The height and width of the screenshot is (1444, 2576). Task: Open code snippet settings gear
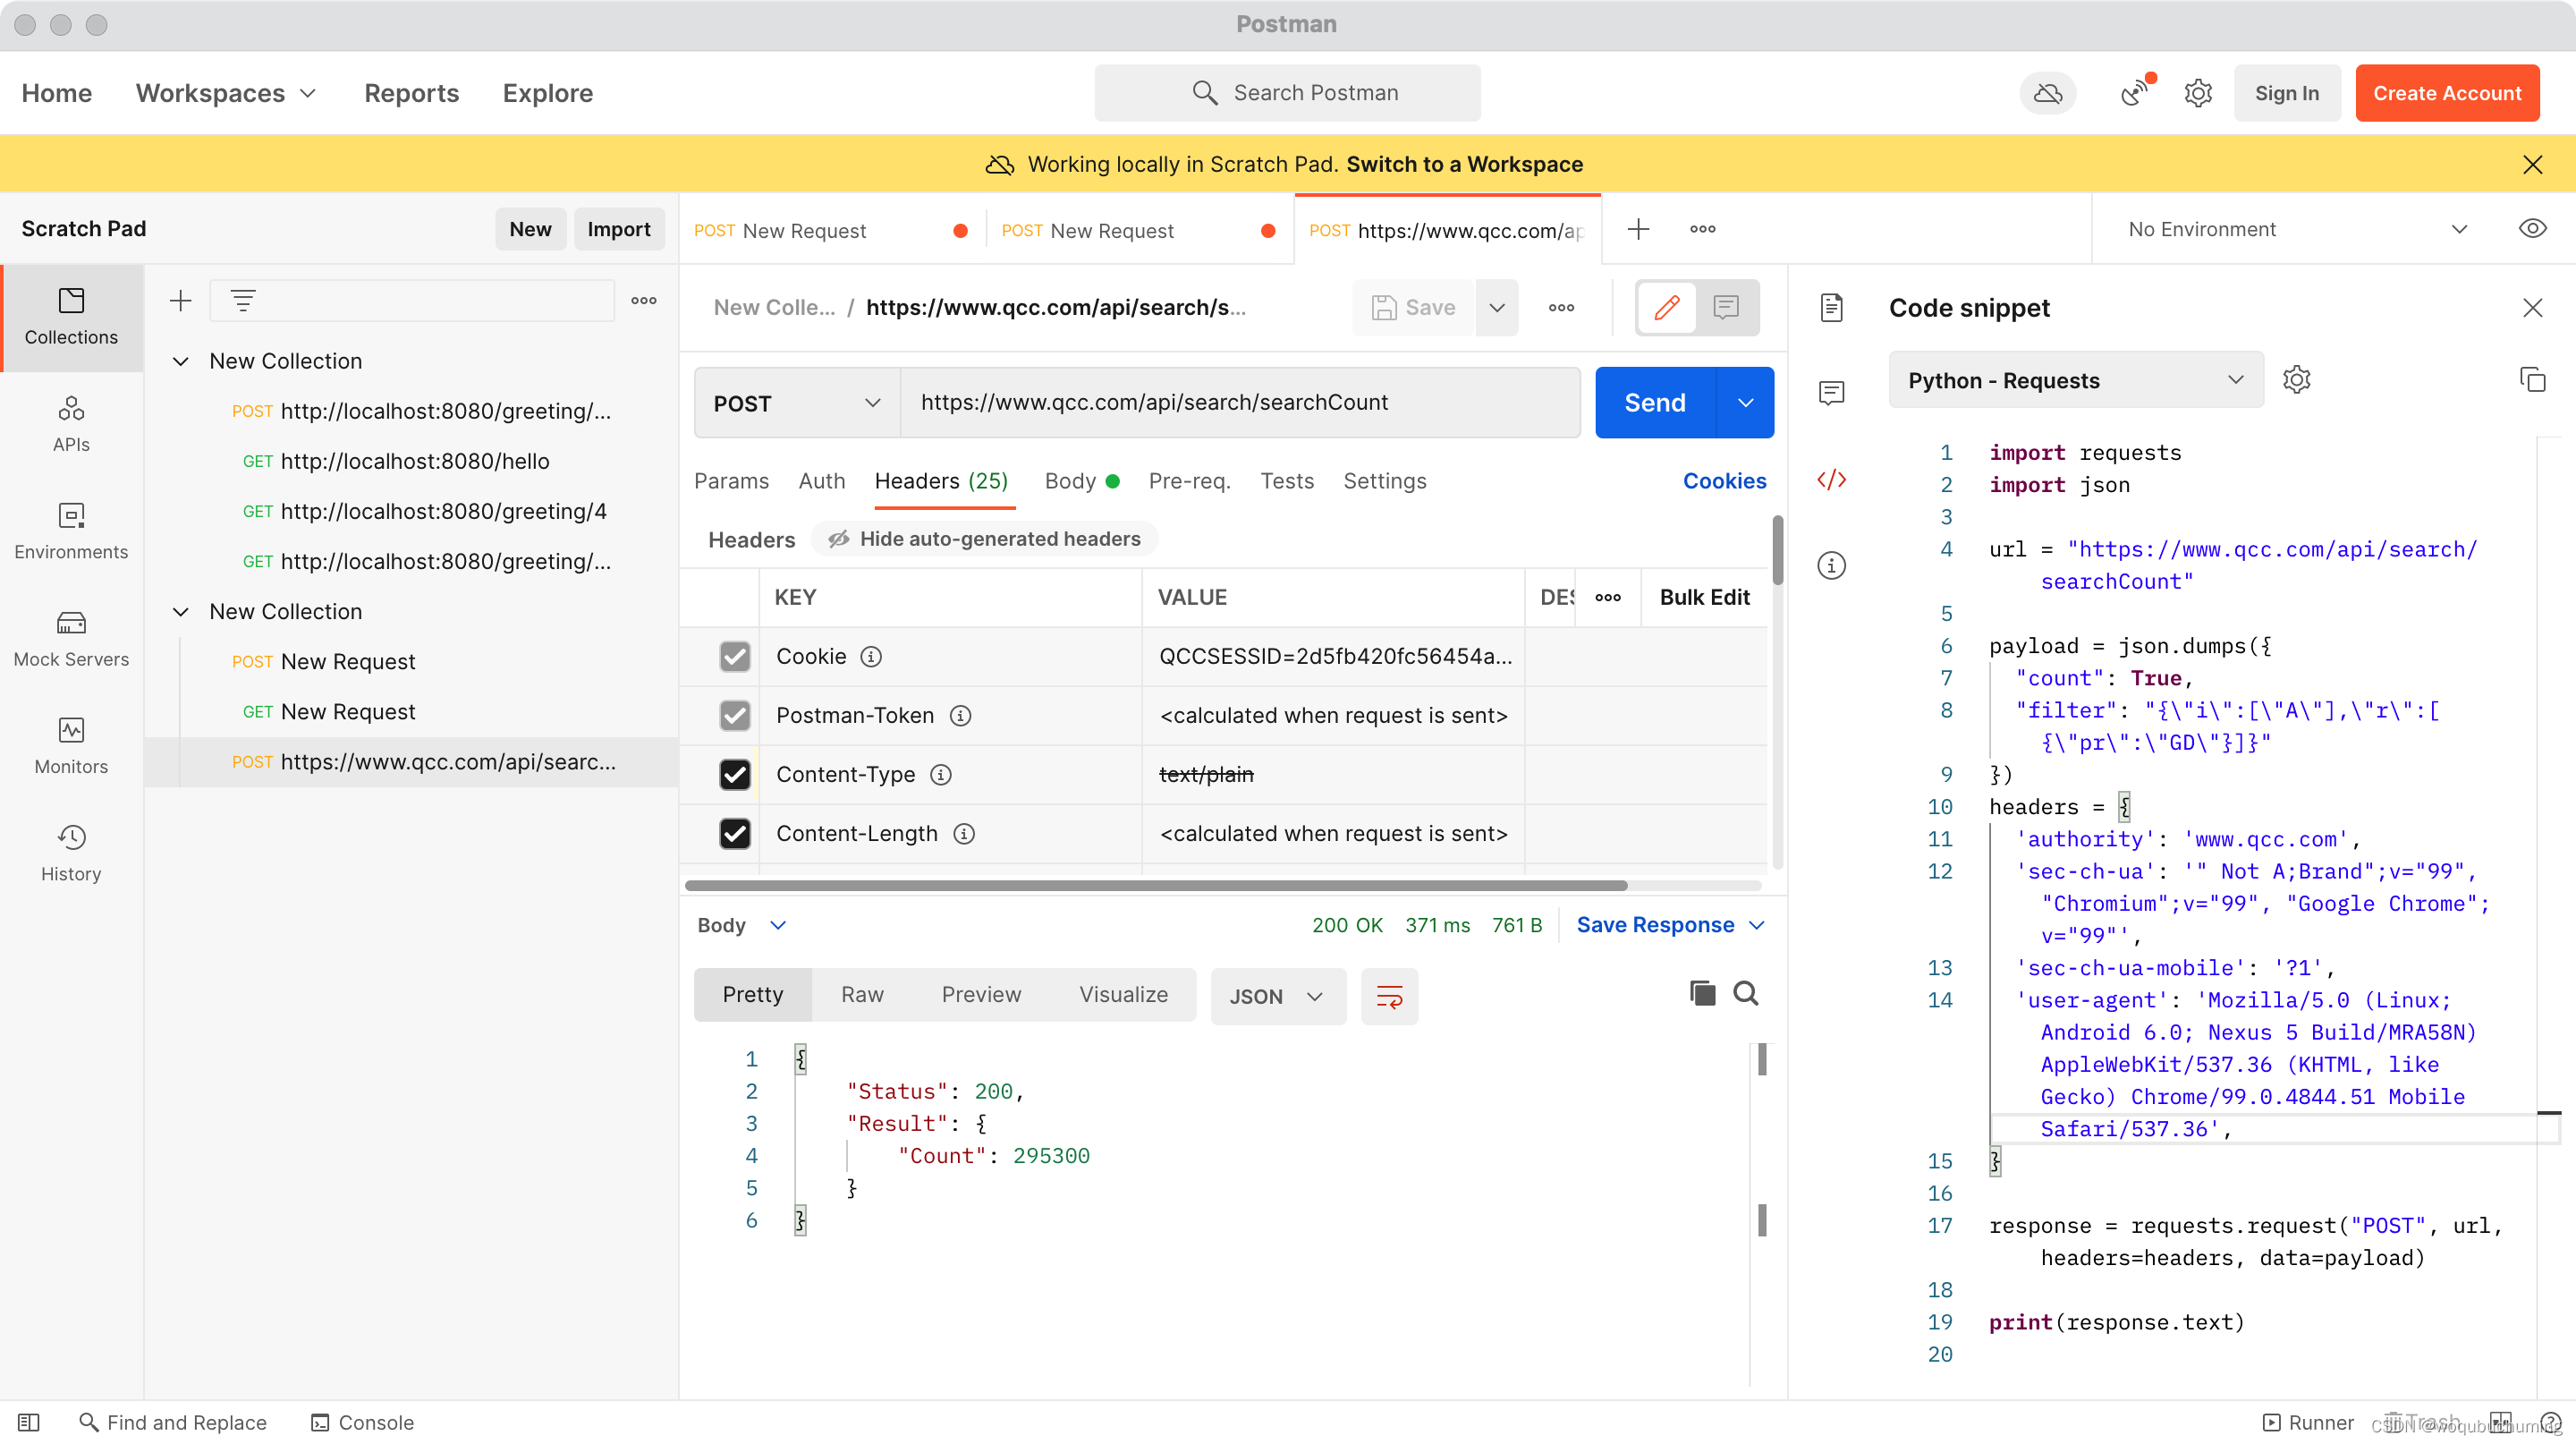[2297, 380]
